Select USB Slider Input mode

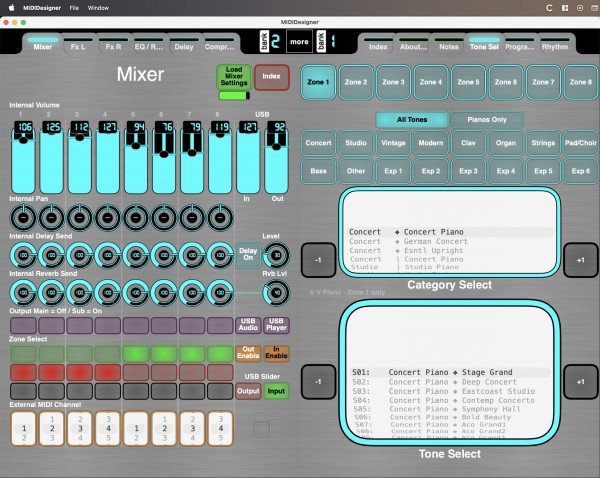(276, 391)
